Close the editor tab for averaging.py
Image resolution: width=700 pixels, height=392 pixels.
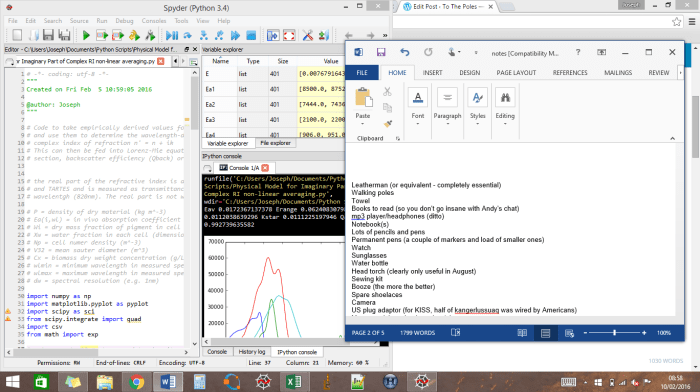(x=161, y=61)
